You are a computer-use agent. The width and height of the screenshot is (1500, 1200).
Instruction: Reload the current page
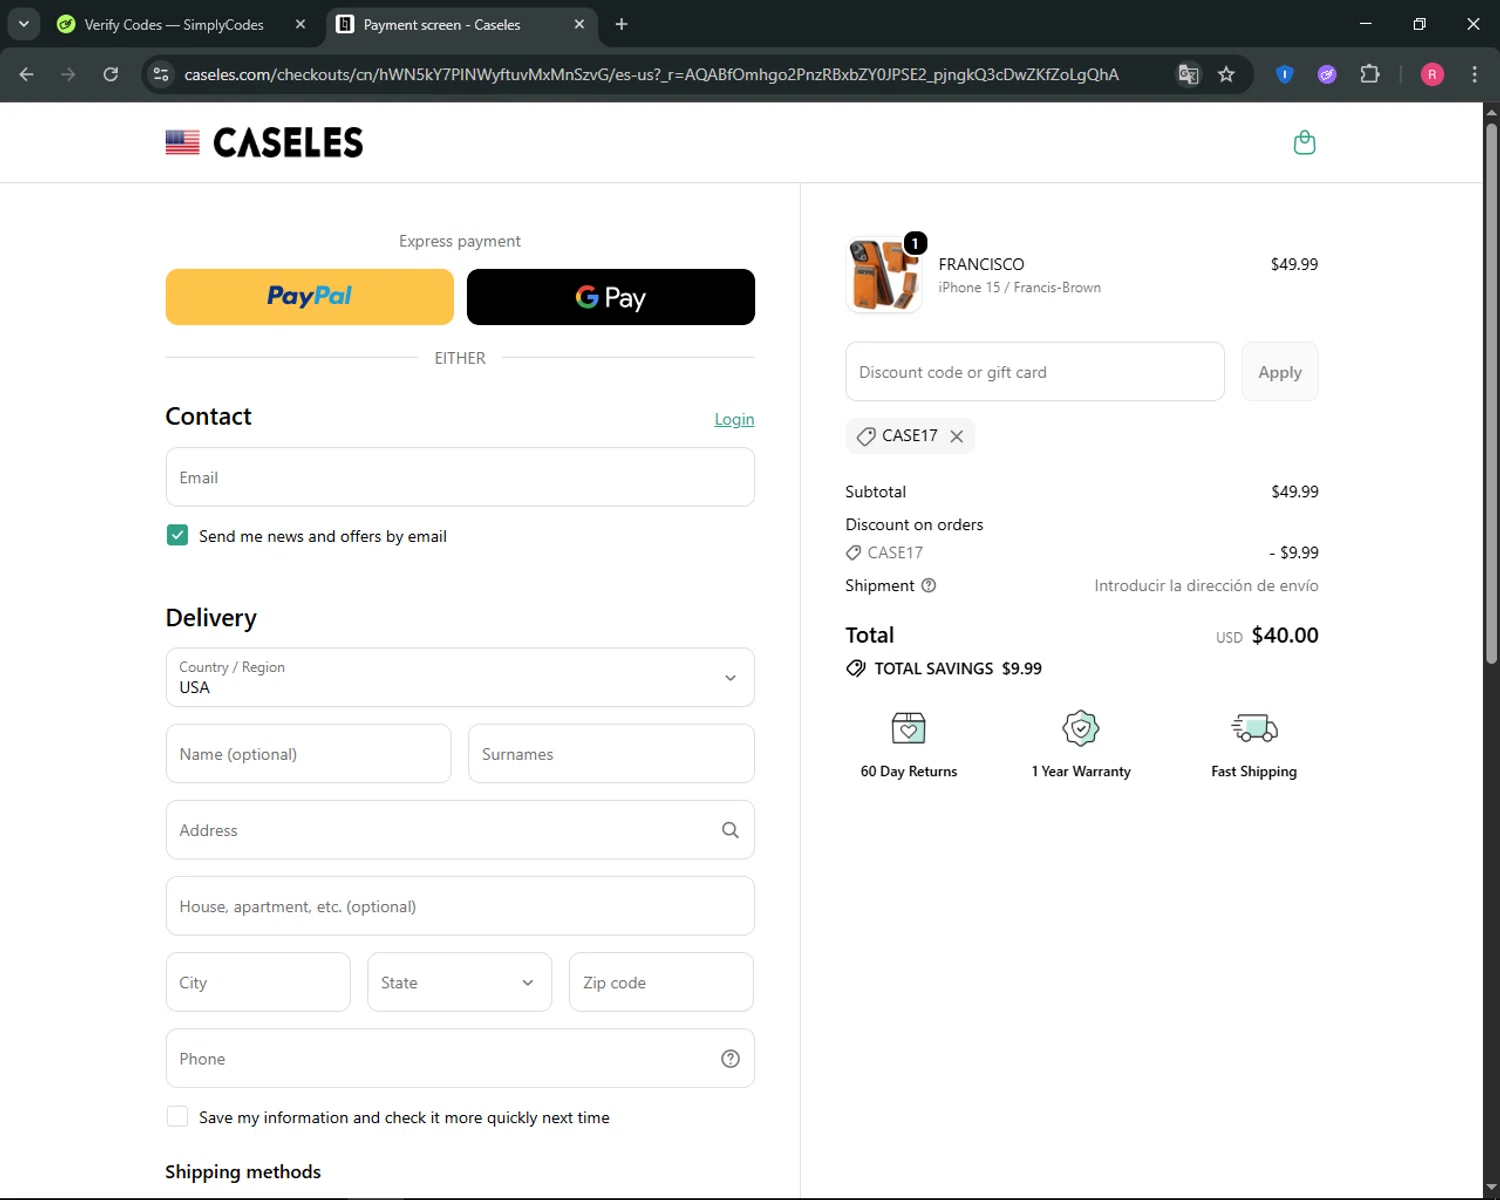click(111, 74)
